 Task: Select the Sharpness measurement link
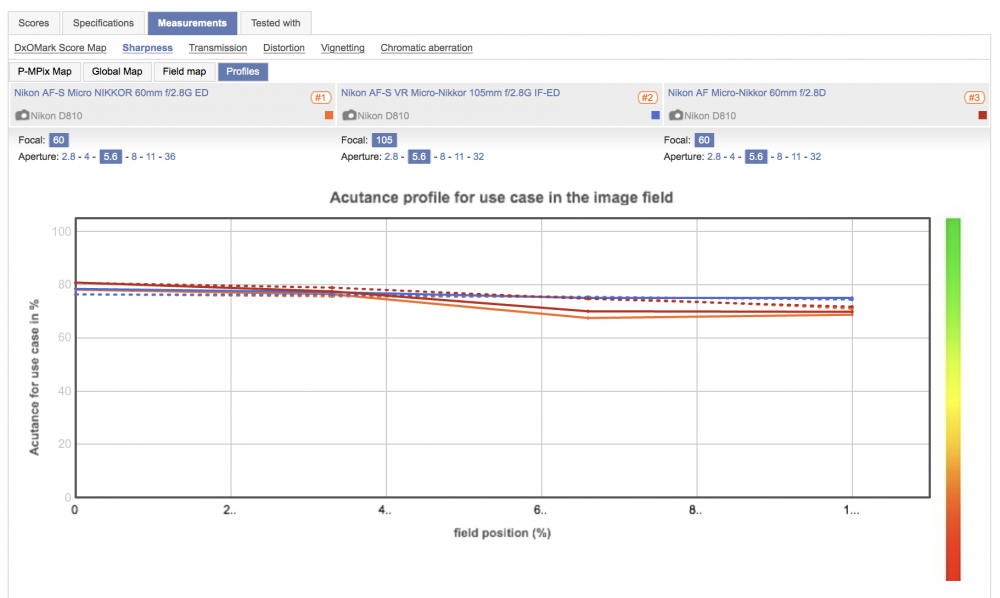[147, 48]
